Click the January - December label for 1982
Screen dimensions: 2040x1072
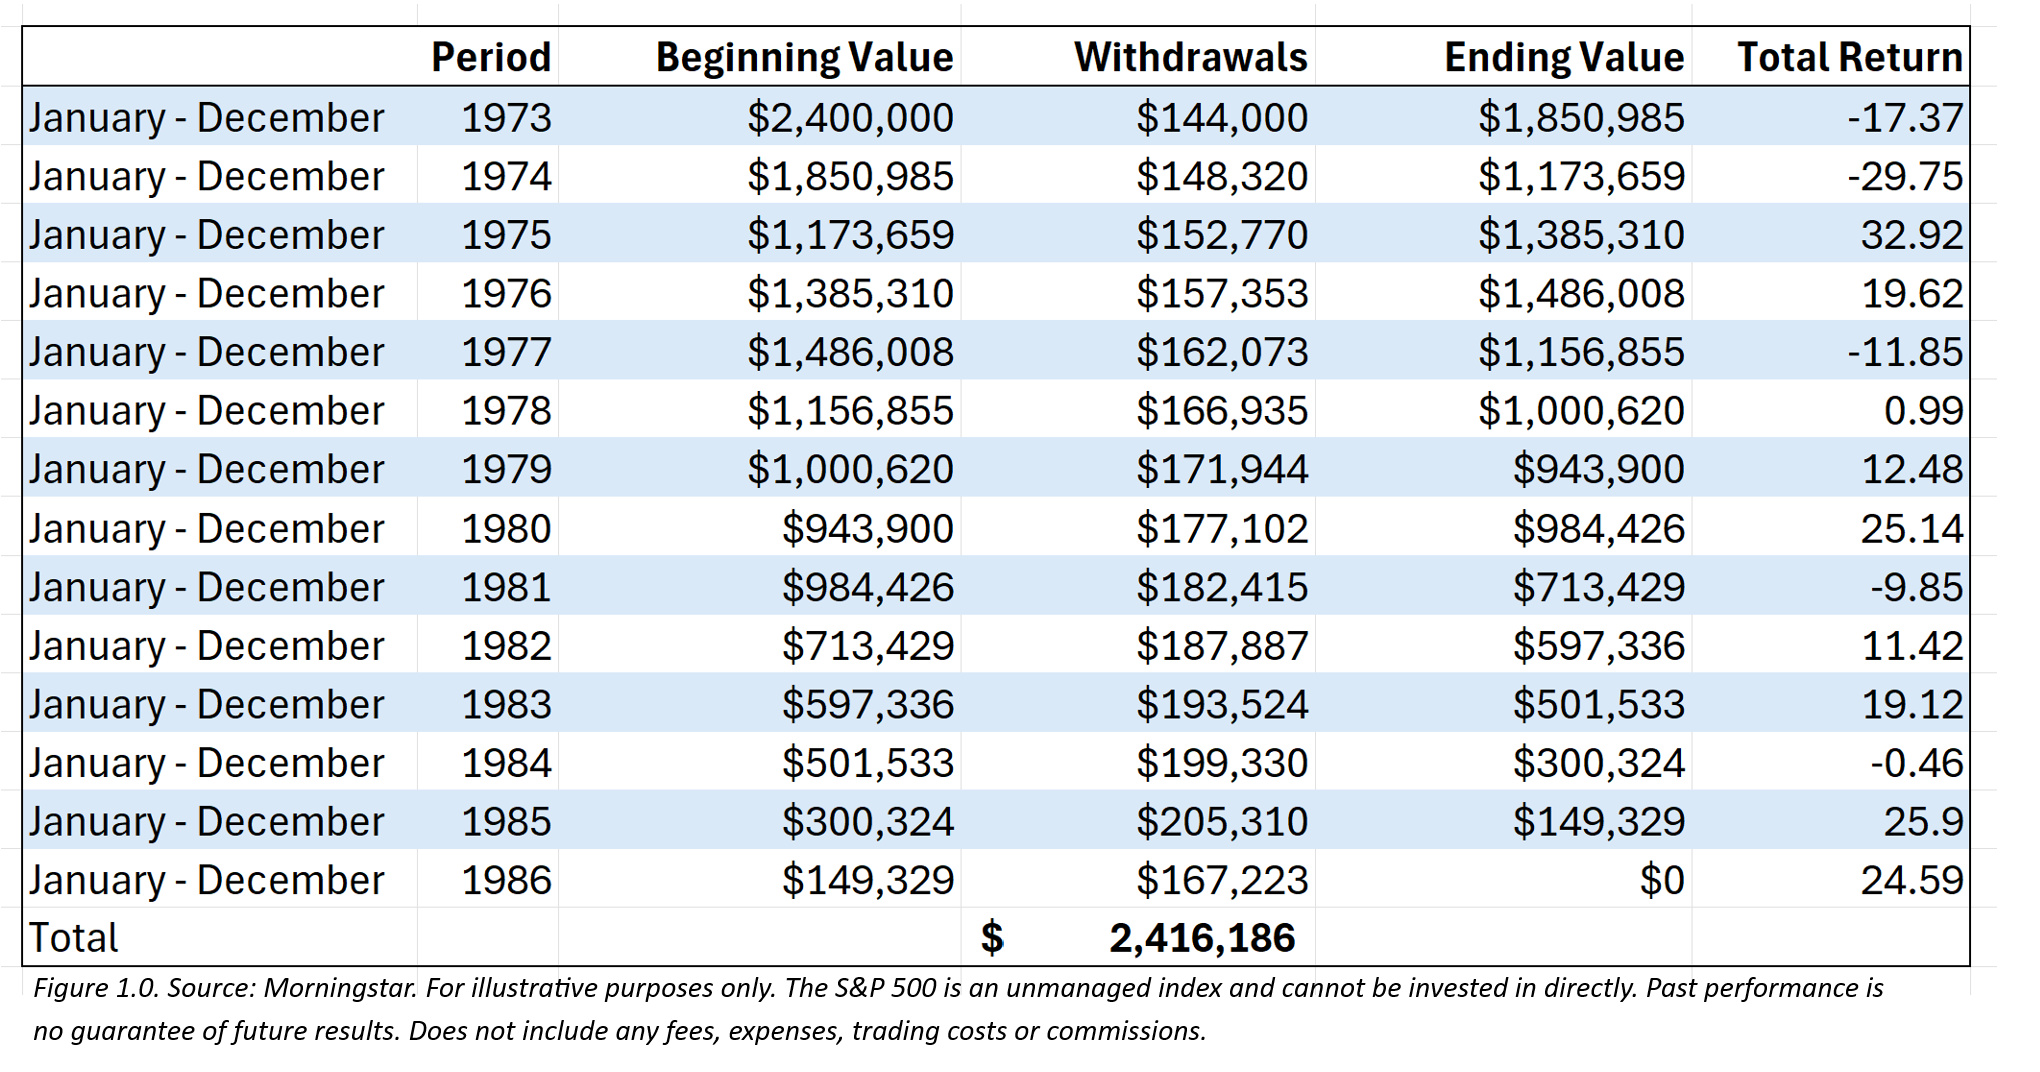click(x=206, y=646)
